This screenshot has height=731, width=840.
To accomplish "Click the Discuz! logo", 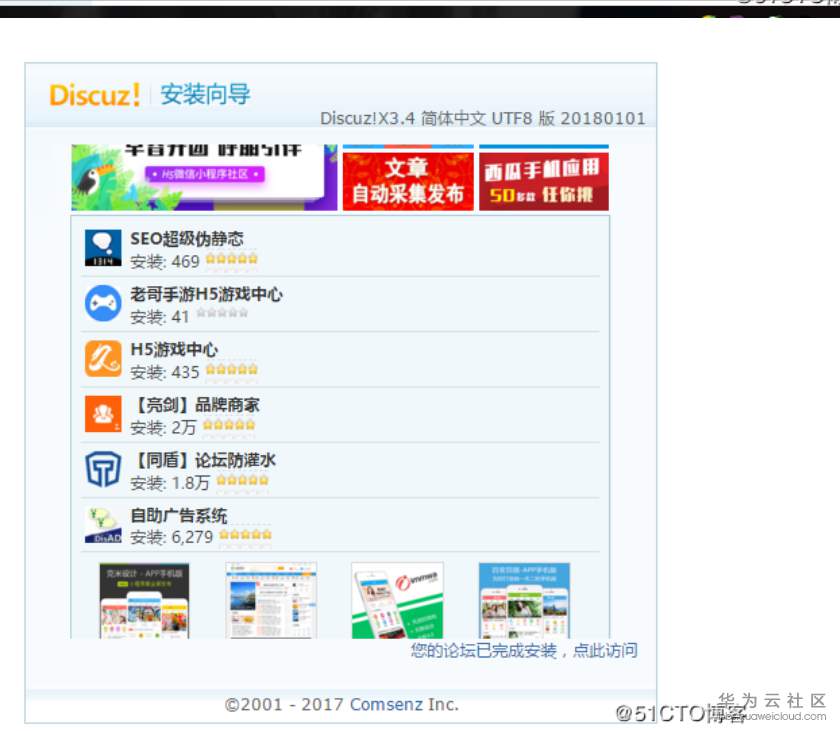I will click(x=94, y=95).
